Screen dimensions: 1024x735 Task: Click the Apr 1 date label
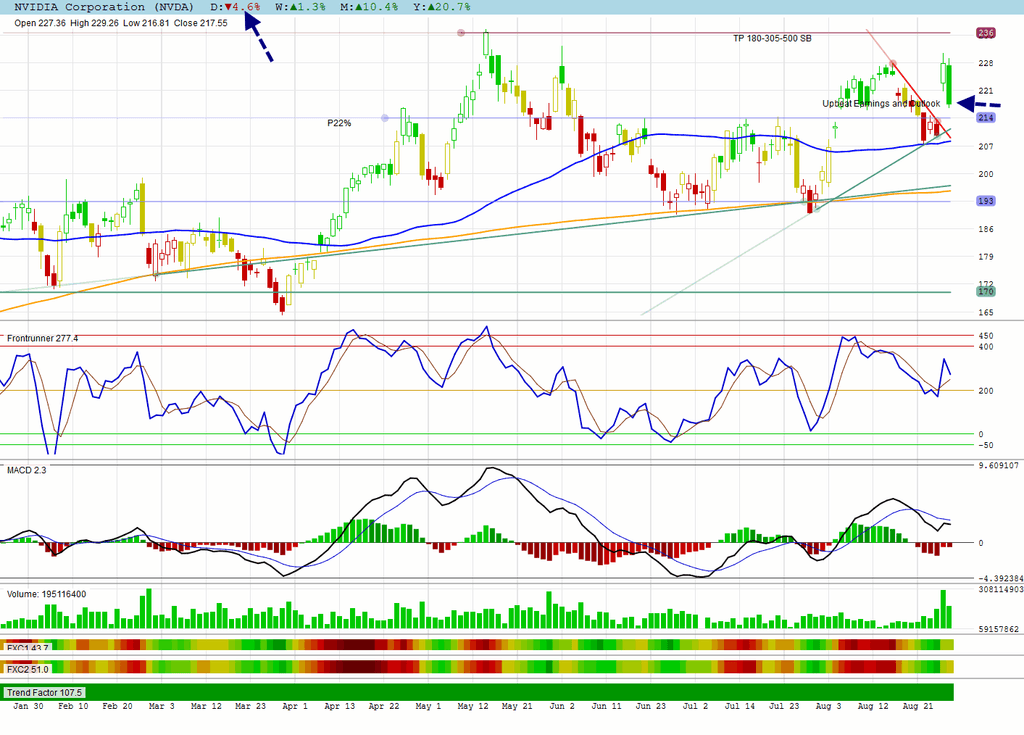(295, 706)
